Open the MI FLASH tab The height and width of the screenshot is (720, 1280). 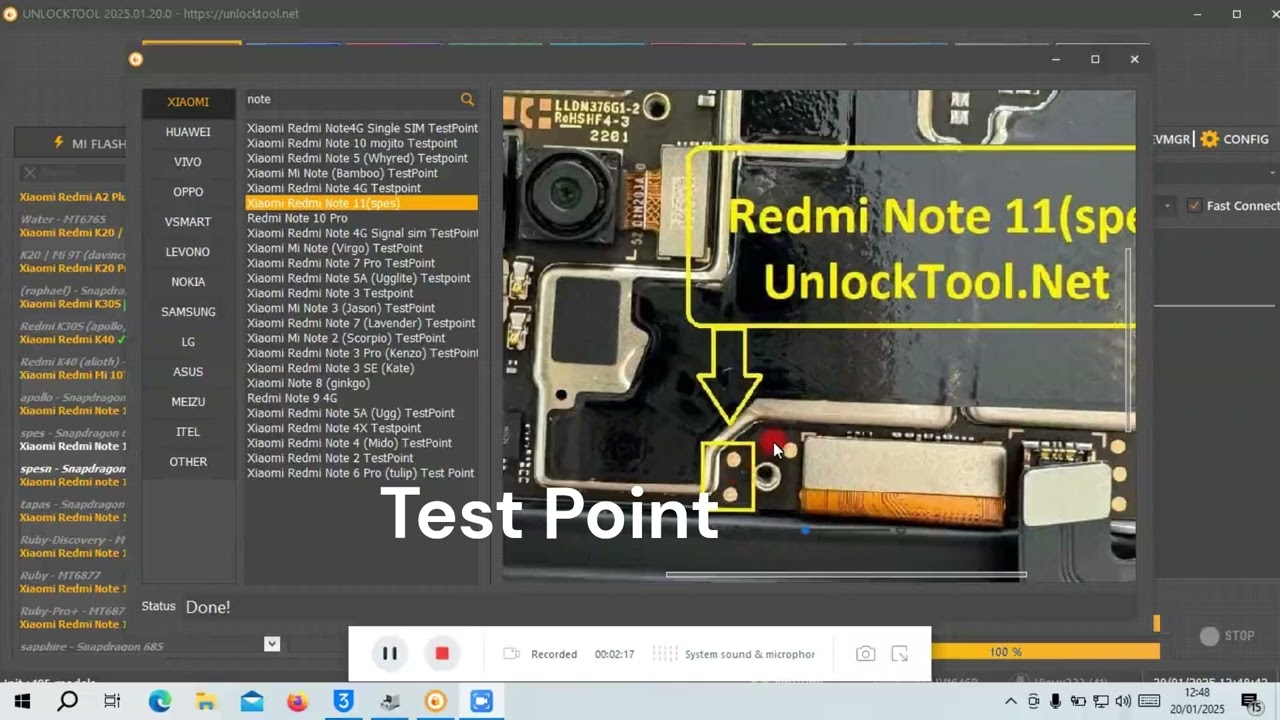(x=89, y=144)
